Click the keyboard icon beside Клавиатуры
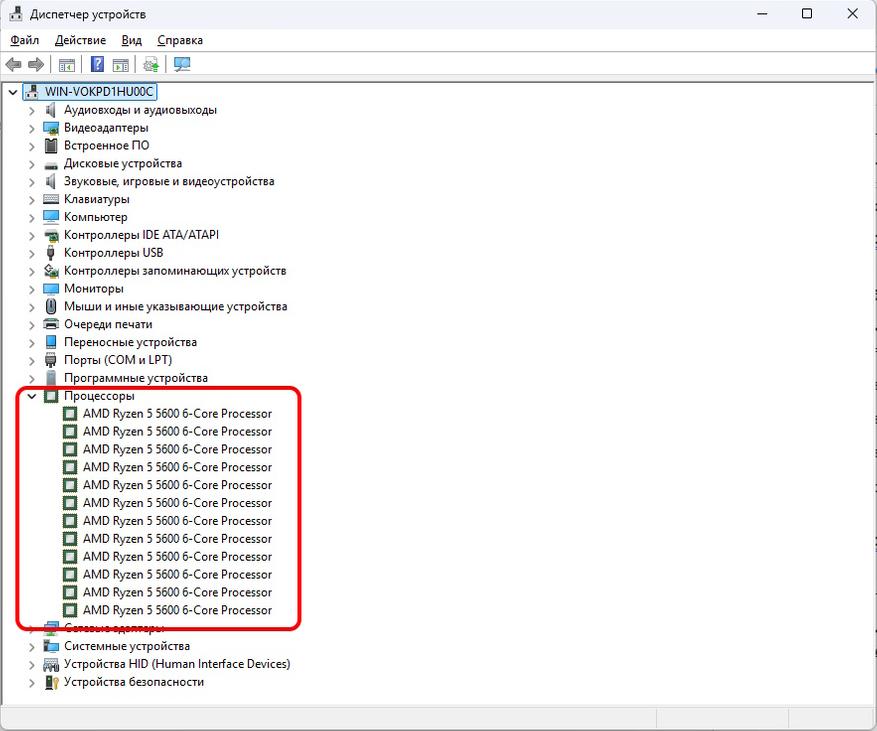Screen dimensions: 877x731 tap(51, 199)
